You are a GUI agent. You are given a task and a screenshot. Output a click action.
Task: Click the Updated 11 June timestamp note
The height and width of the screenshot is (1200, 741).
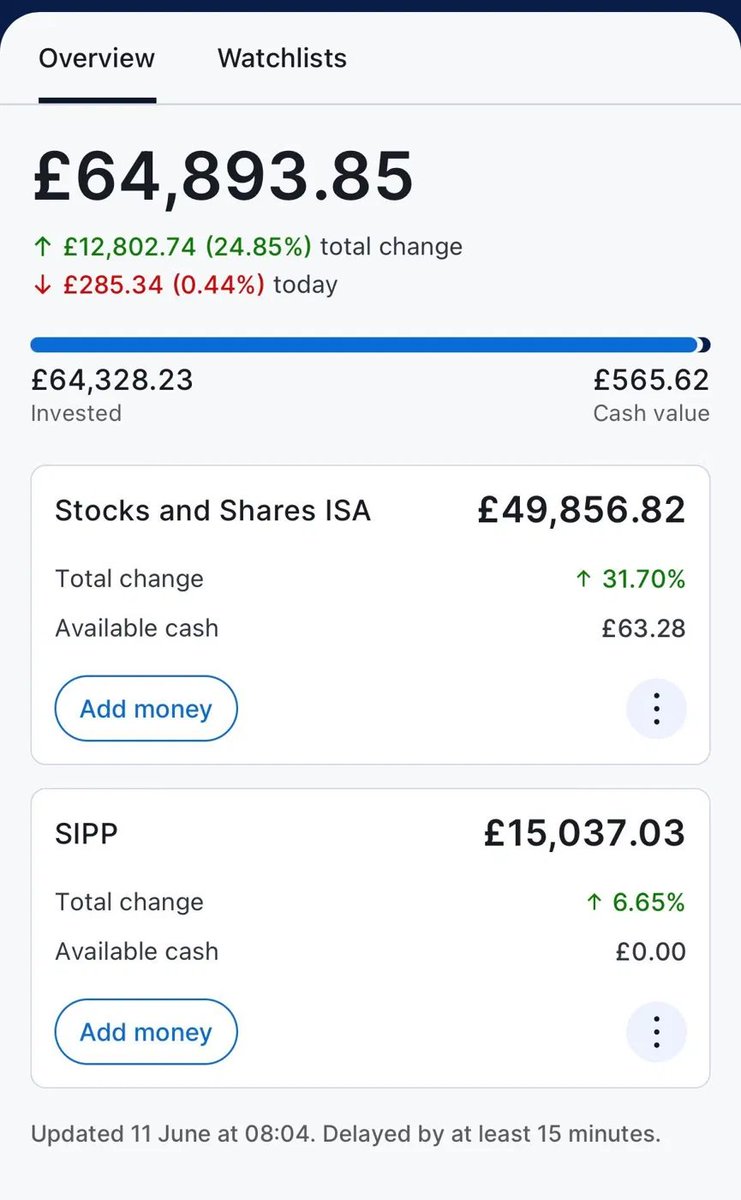[346, 1134]
